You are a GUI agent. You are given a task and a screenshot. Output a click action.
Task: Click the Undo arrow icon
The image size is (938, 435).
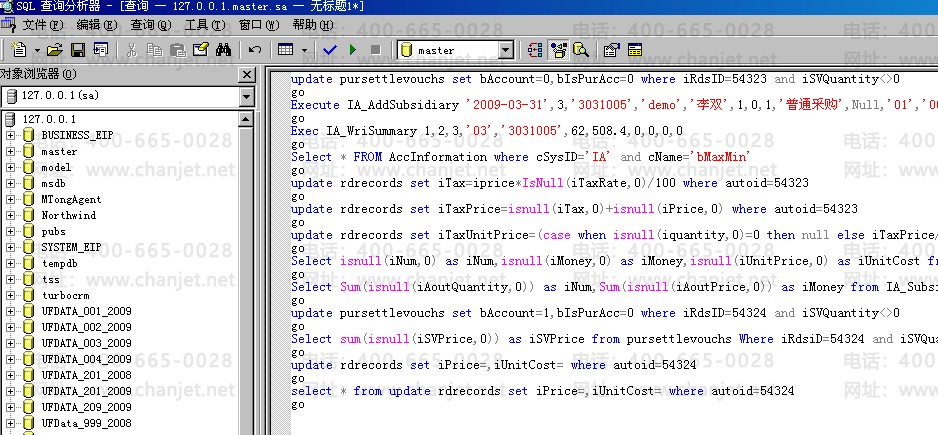(255, 49)
